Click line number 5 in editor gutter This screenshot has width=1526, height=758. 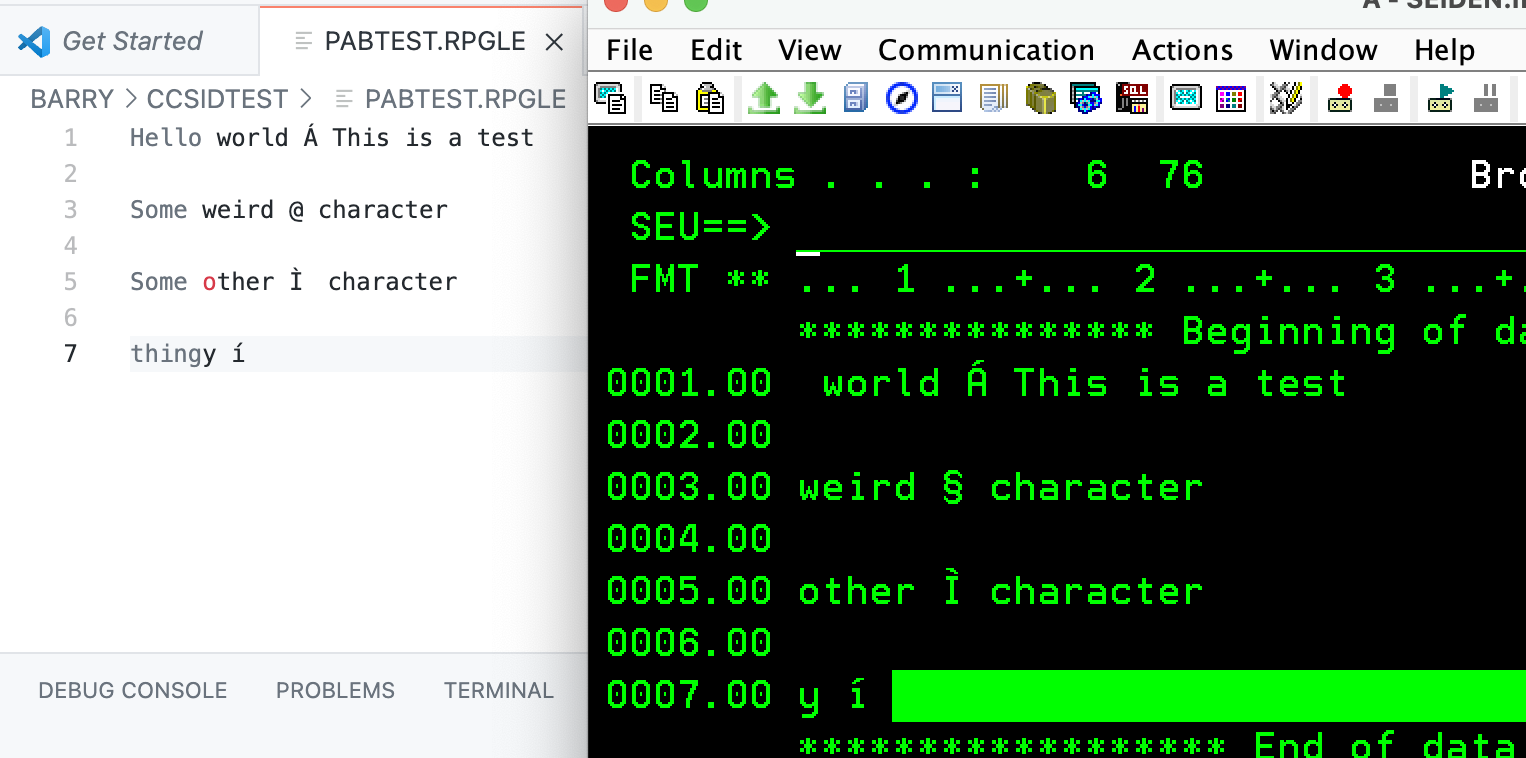(70, 282)
